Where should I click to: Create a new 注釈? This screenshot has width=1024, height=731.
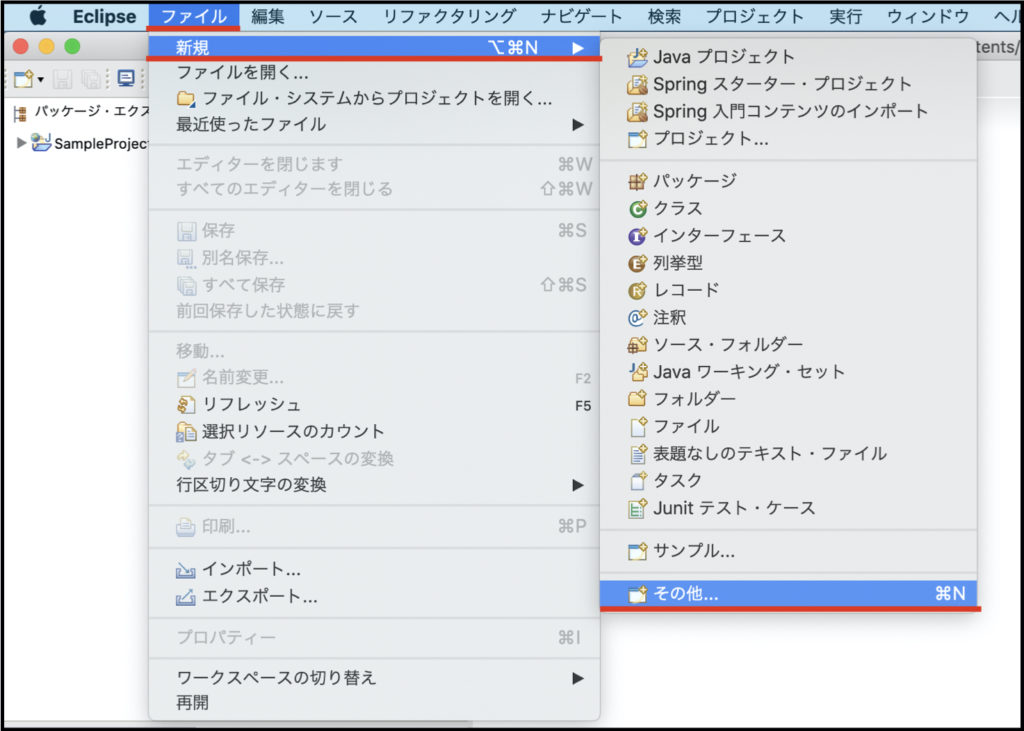(788, 317)
